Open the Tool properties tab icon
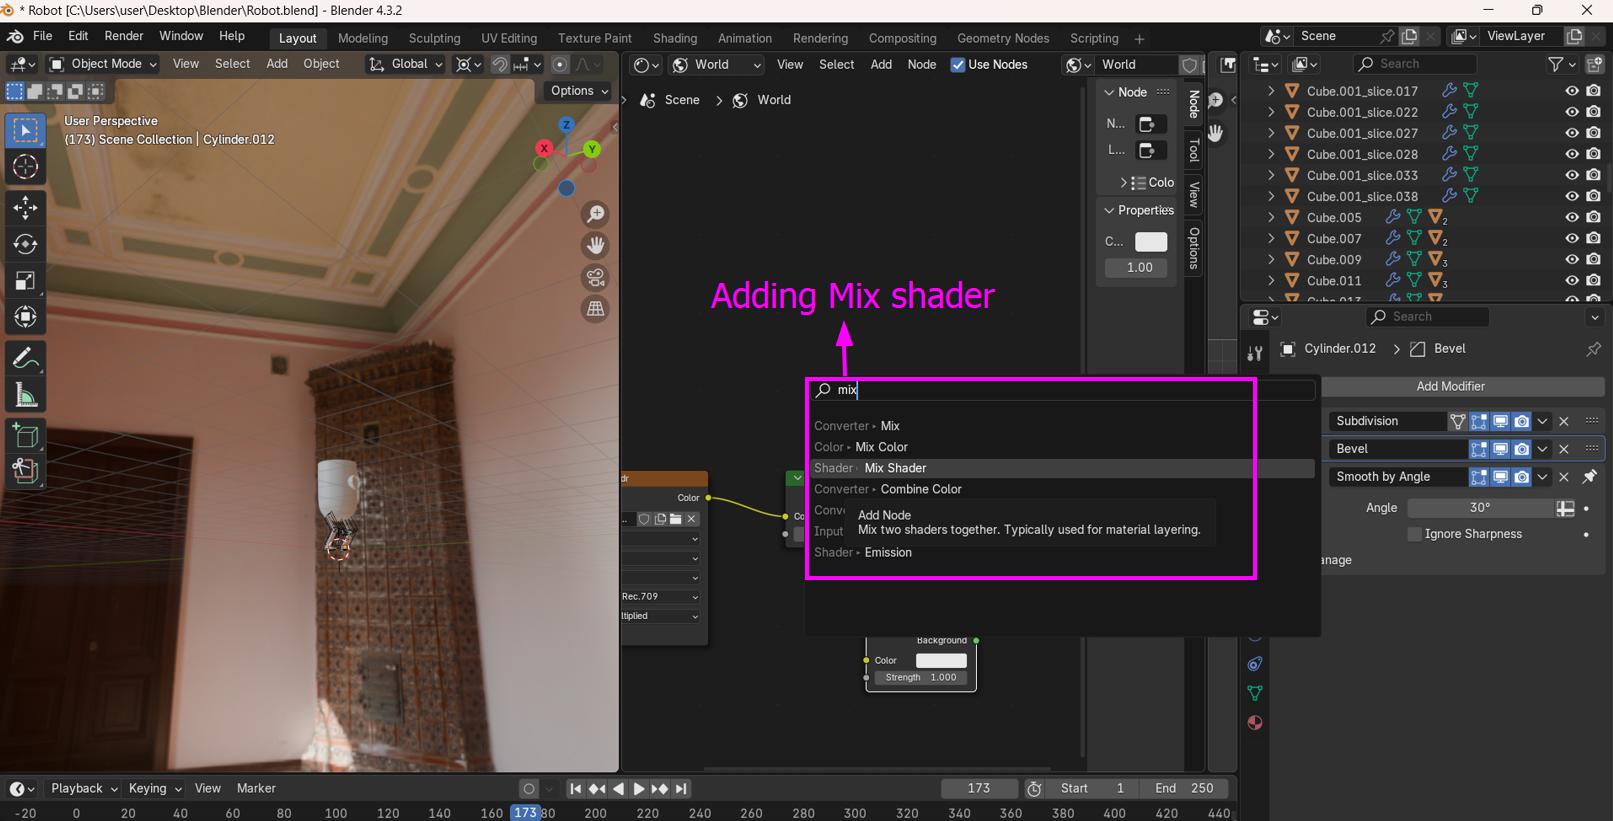This screenshot has height=821, width=1613. (1255, 353)
